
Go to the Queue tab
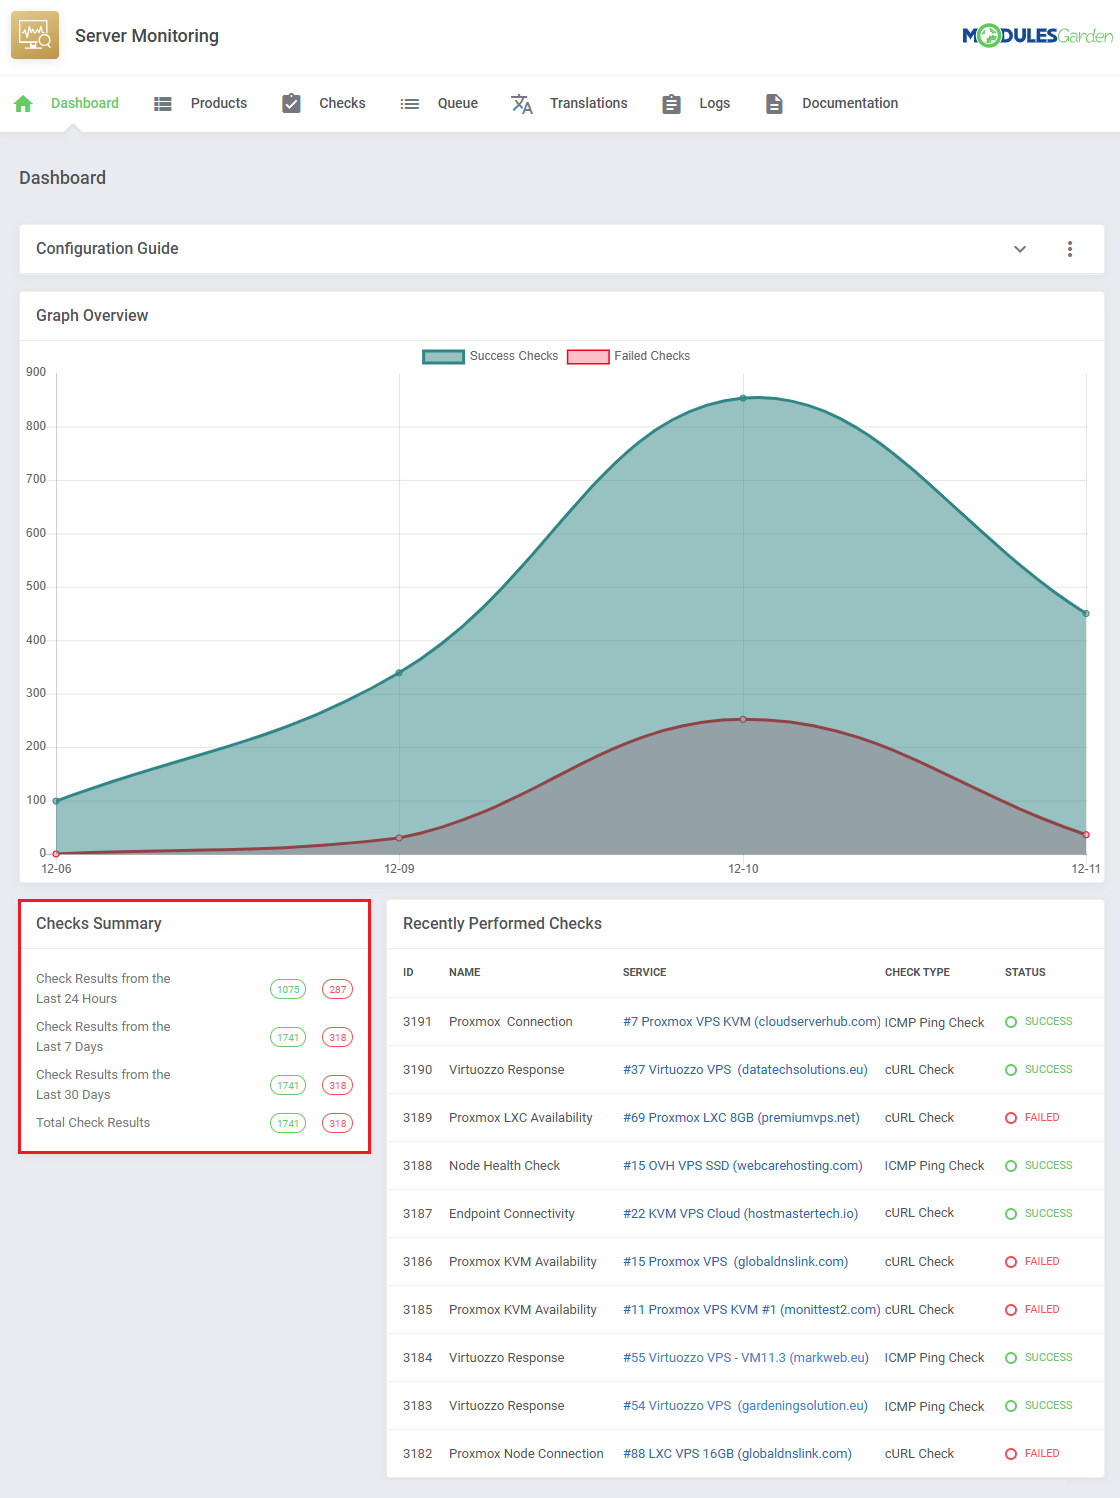coord(458,103)
